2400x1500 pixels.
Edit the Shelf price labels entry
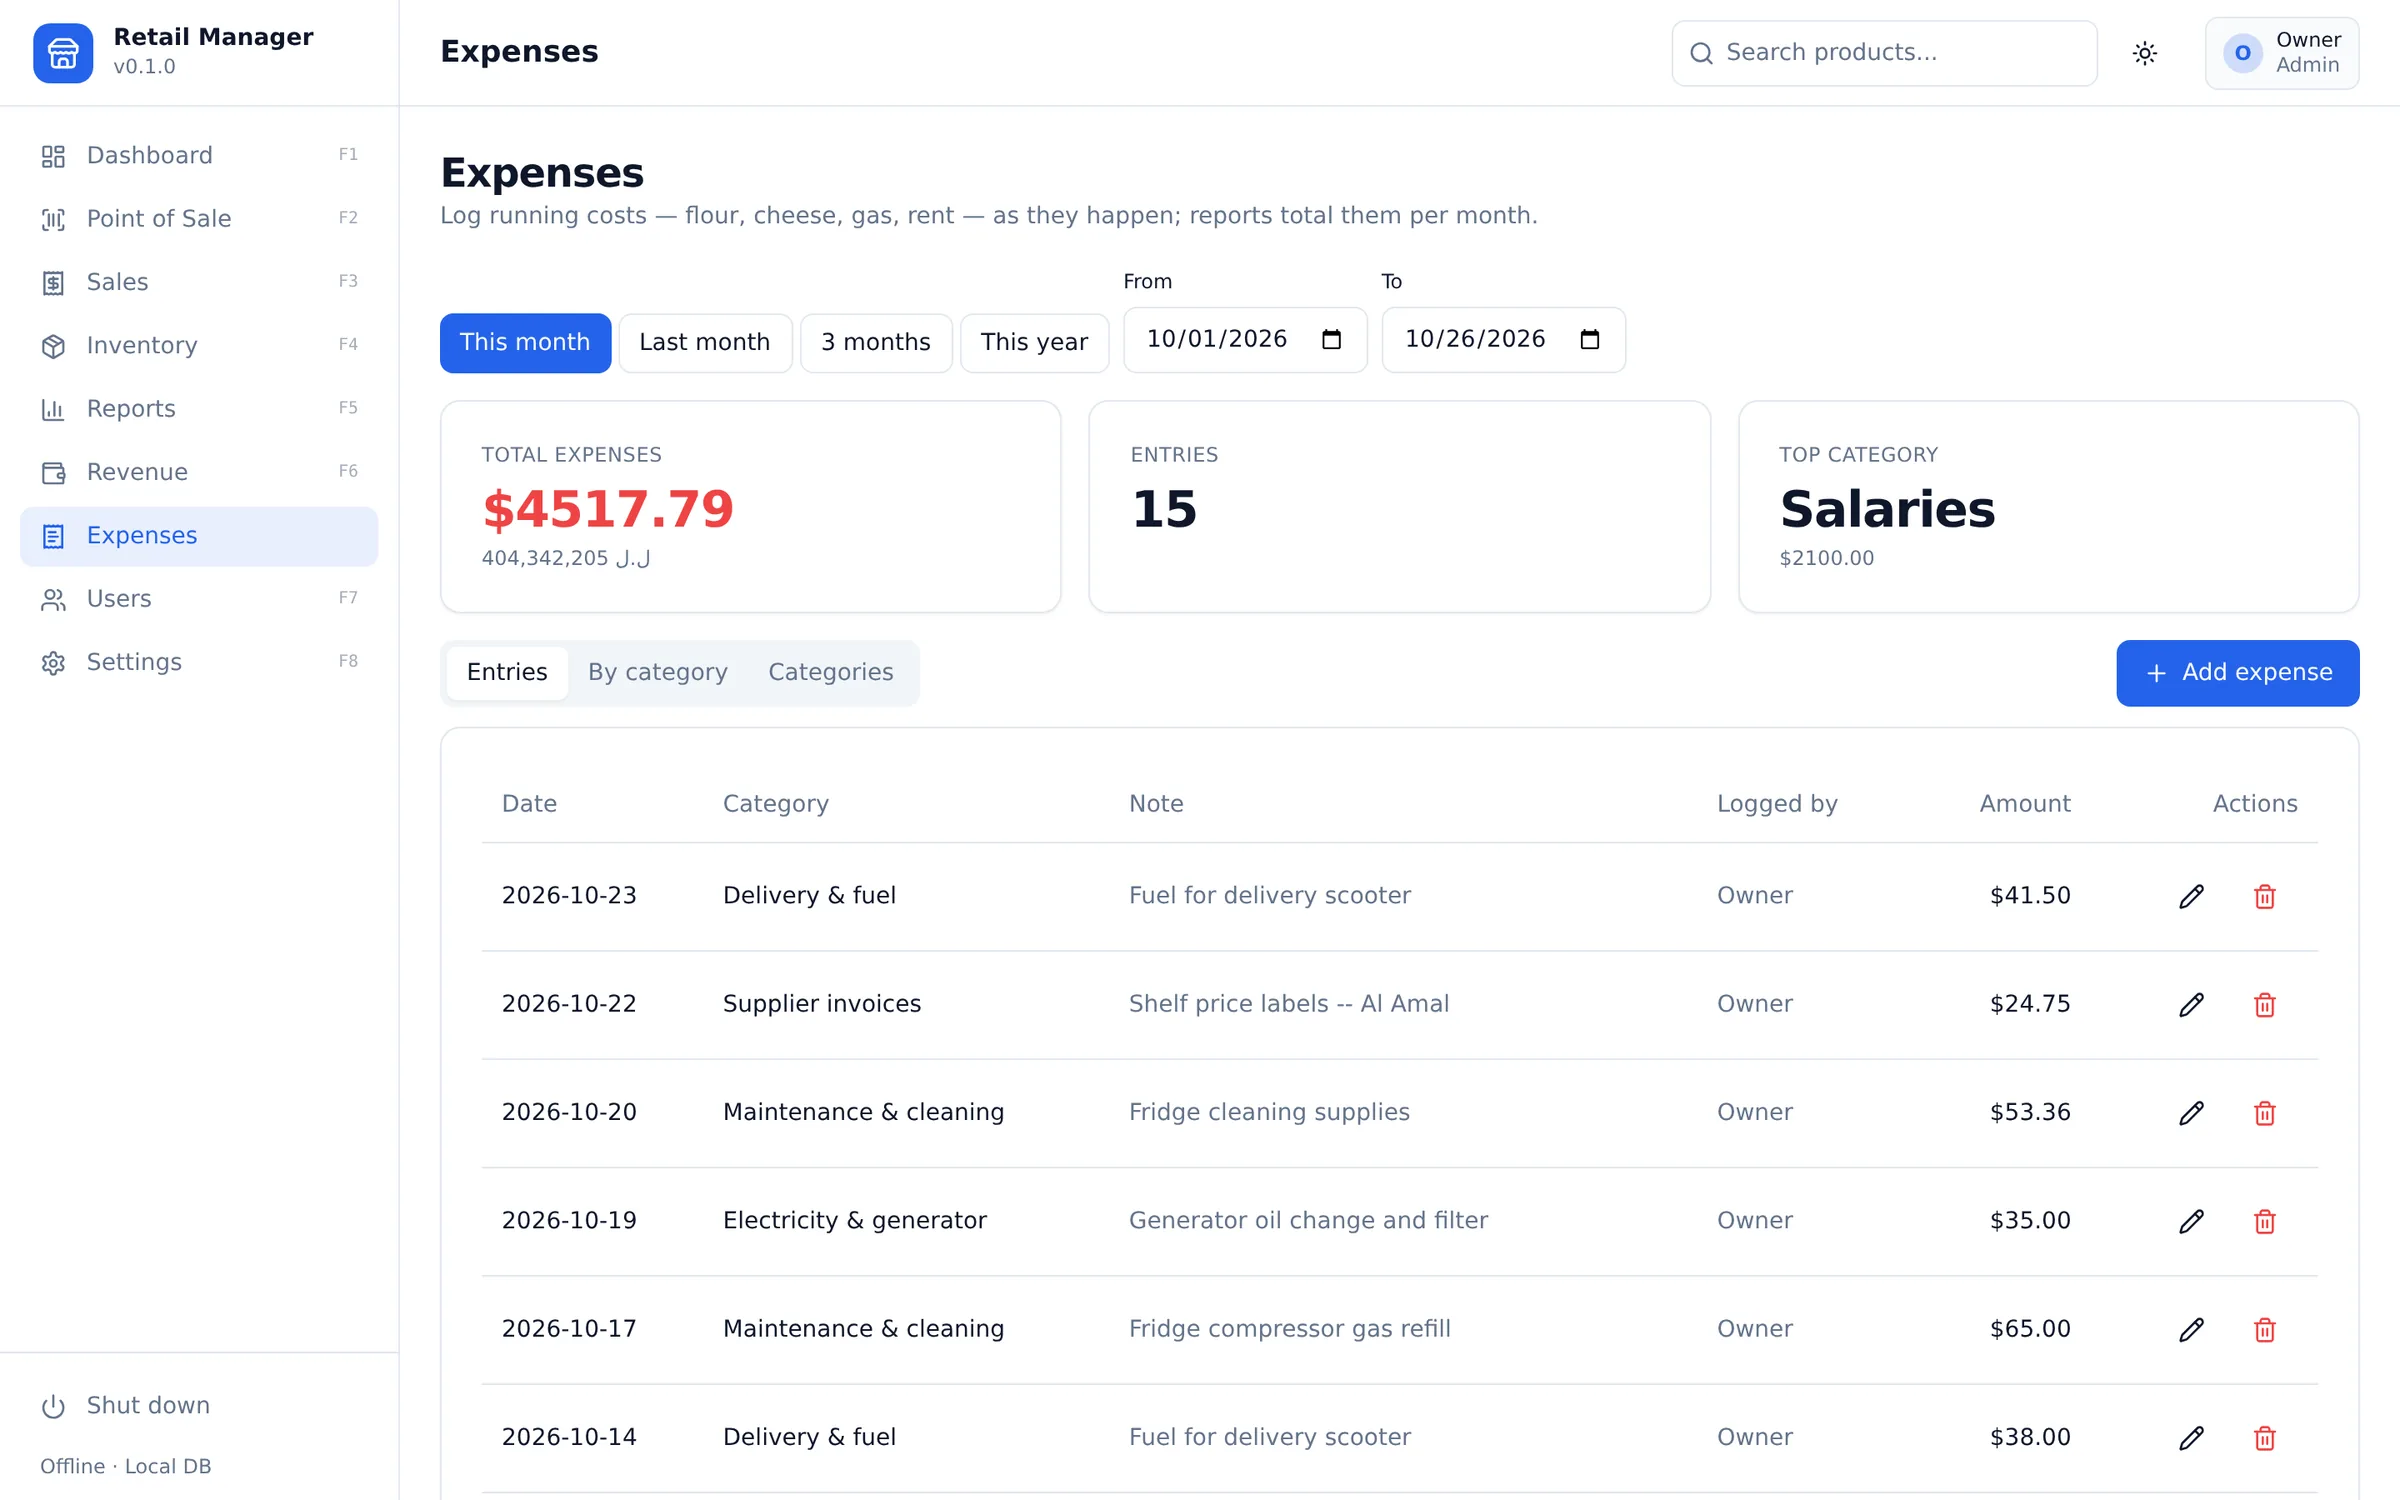tap(2191, 1004)
